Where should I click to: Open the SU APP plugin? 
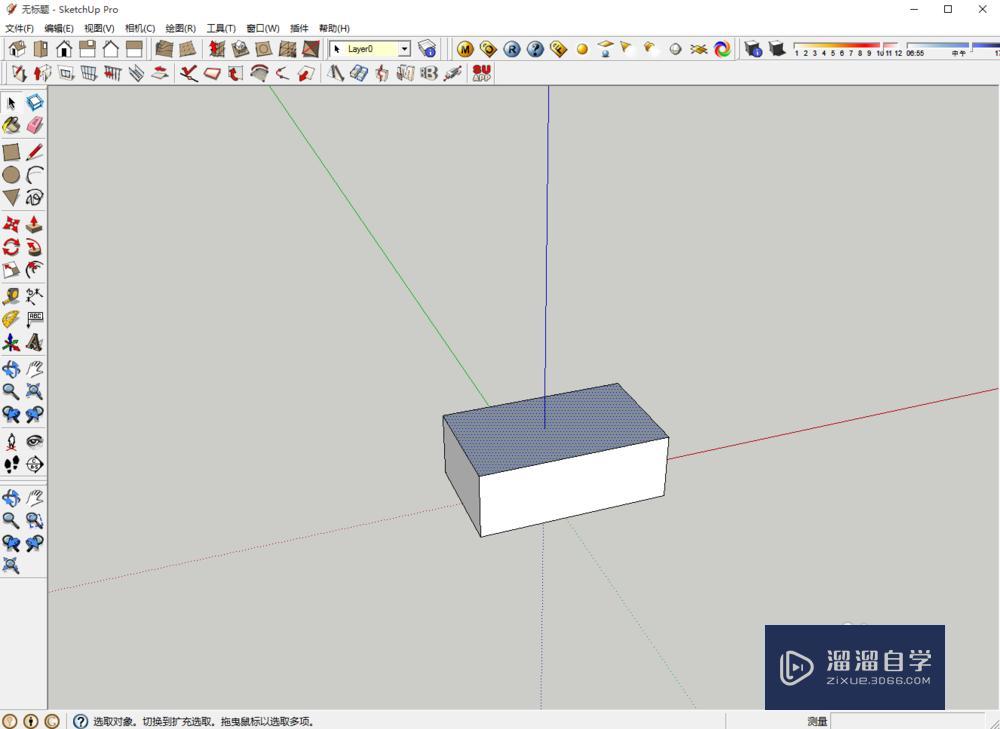pyautogui.click(x=482, y=73)
